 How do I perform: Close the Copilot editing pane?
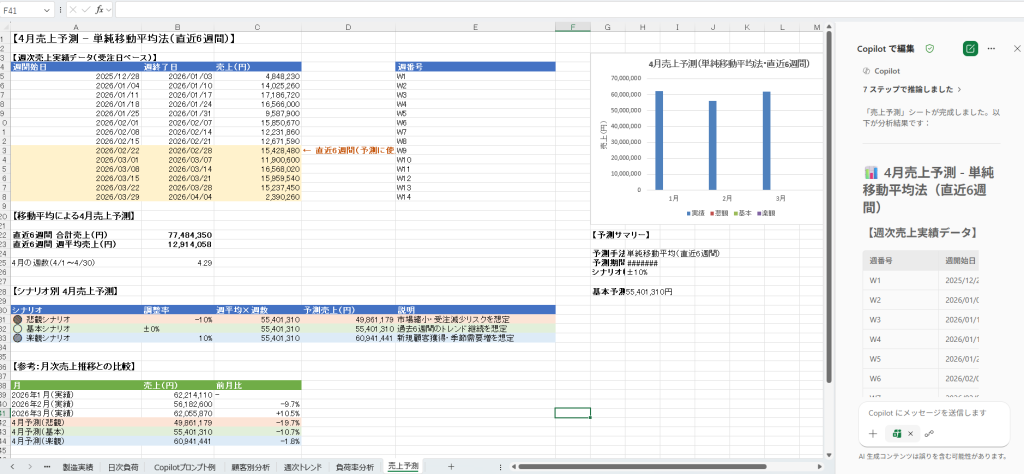tap(1017, 48)
